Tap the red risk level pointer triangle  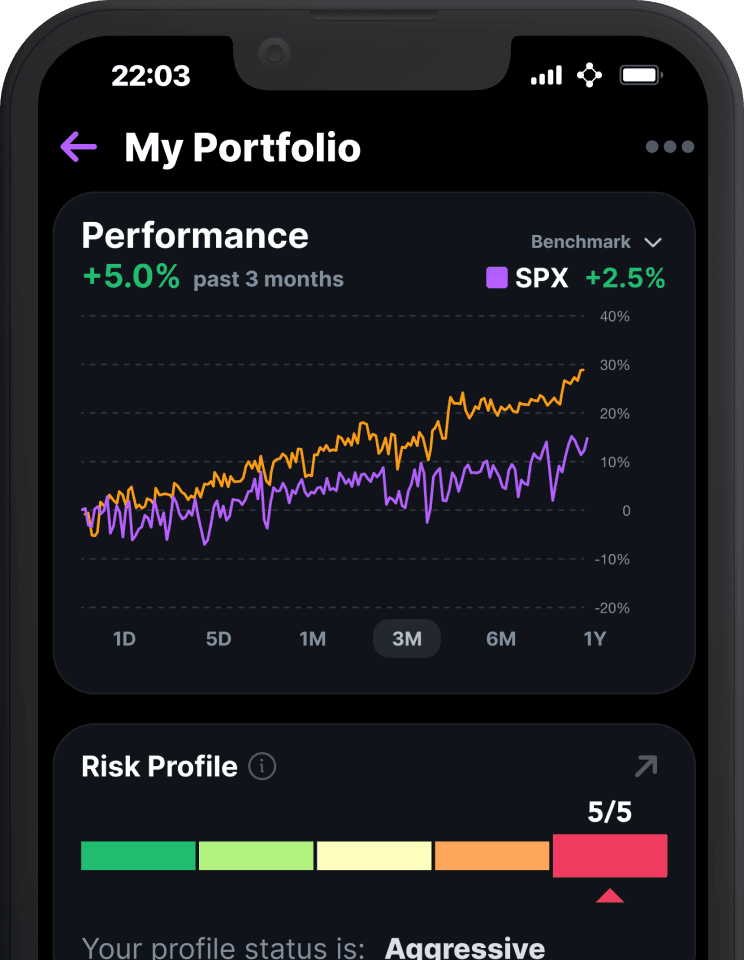(x=610, y=896)
